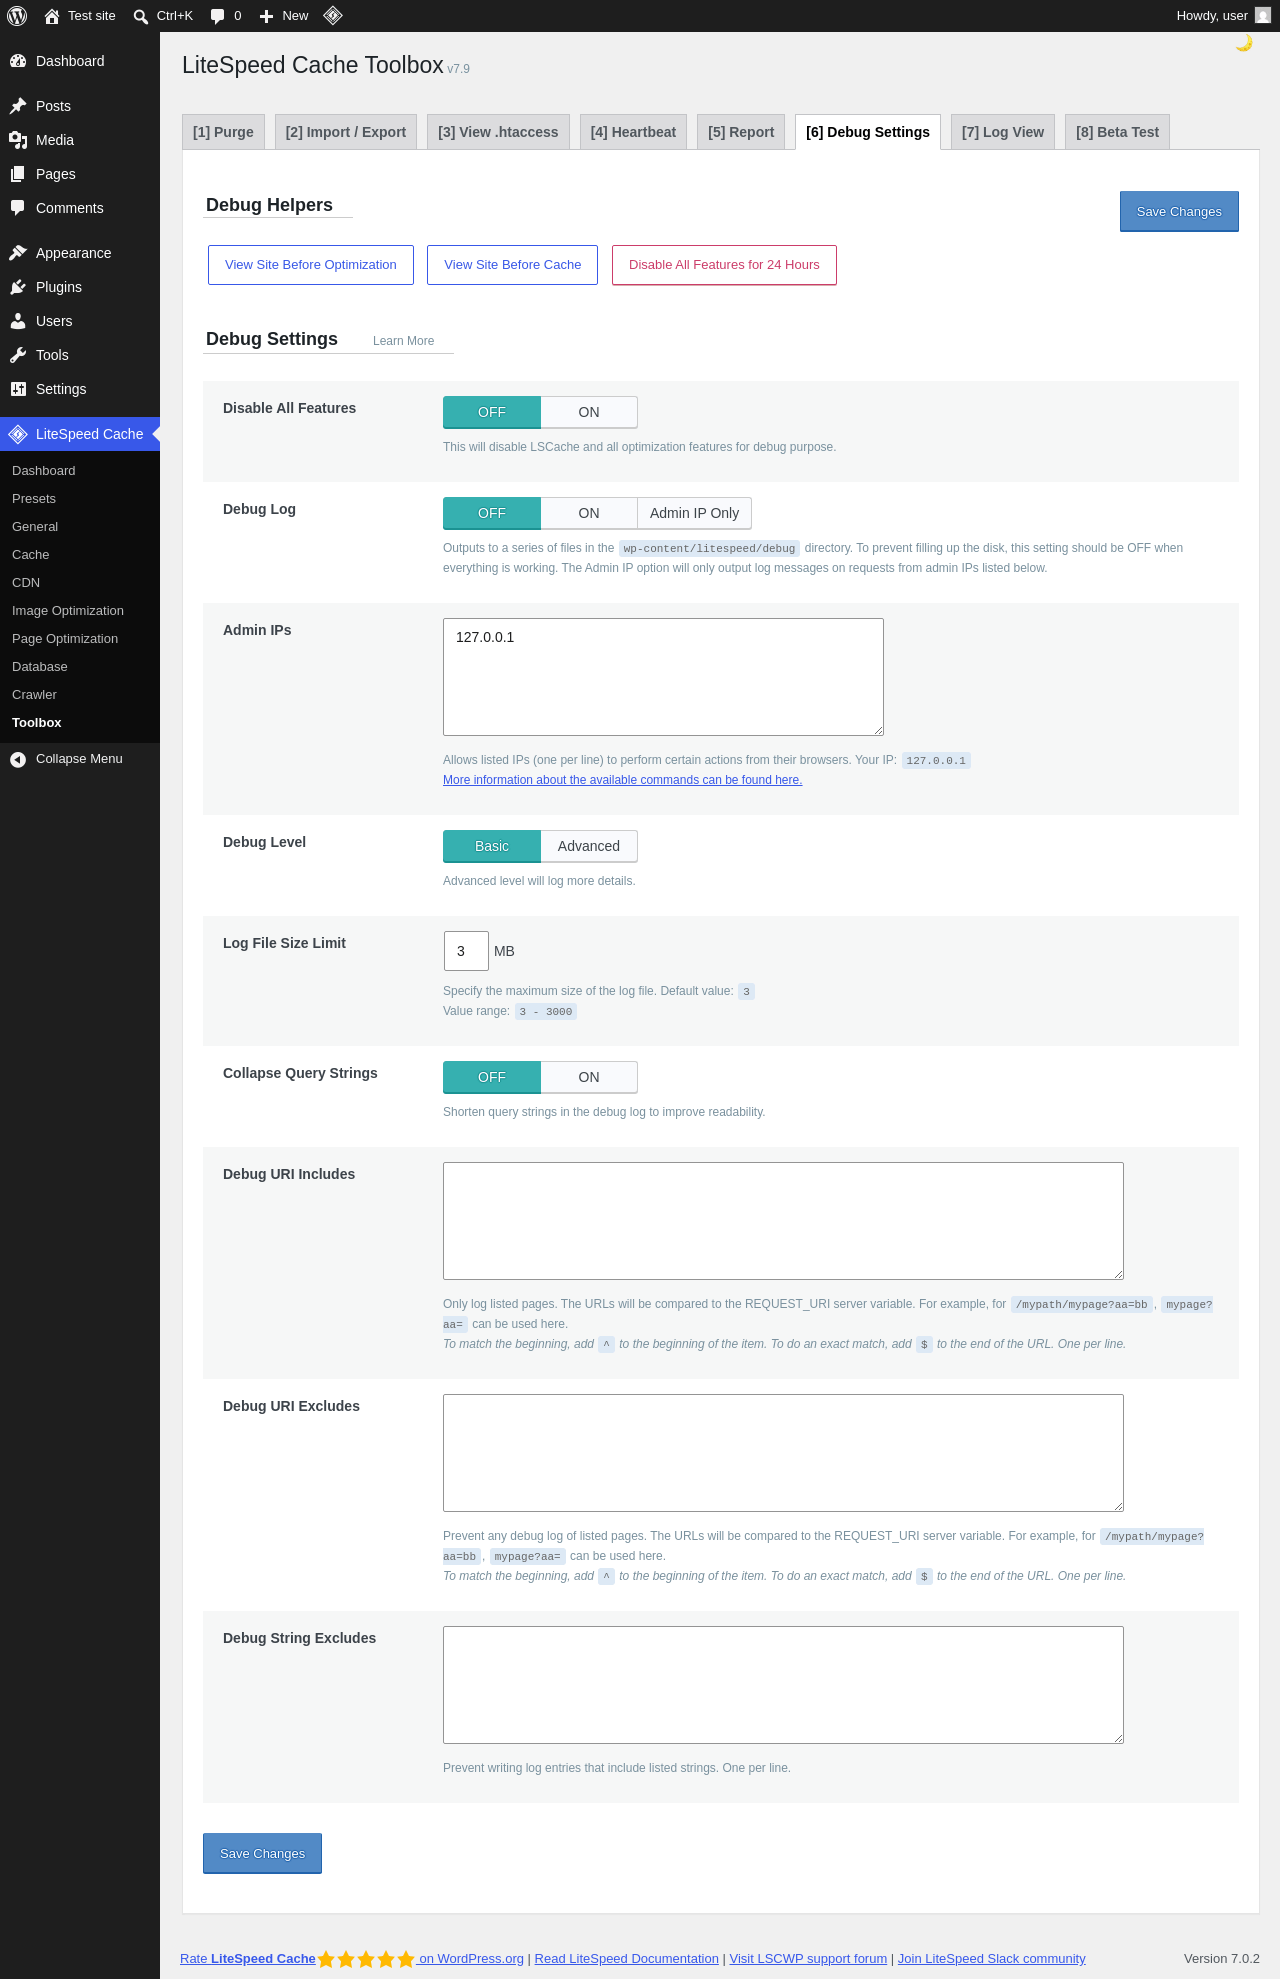This screenshot has width=1280, height=1979.
Task: Visit LSCWP support forum link
Action: point(808,1959)
